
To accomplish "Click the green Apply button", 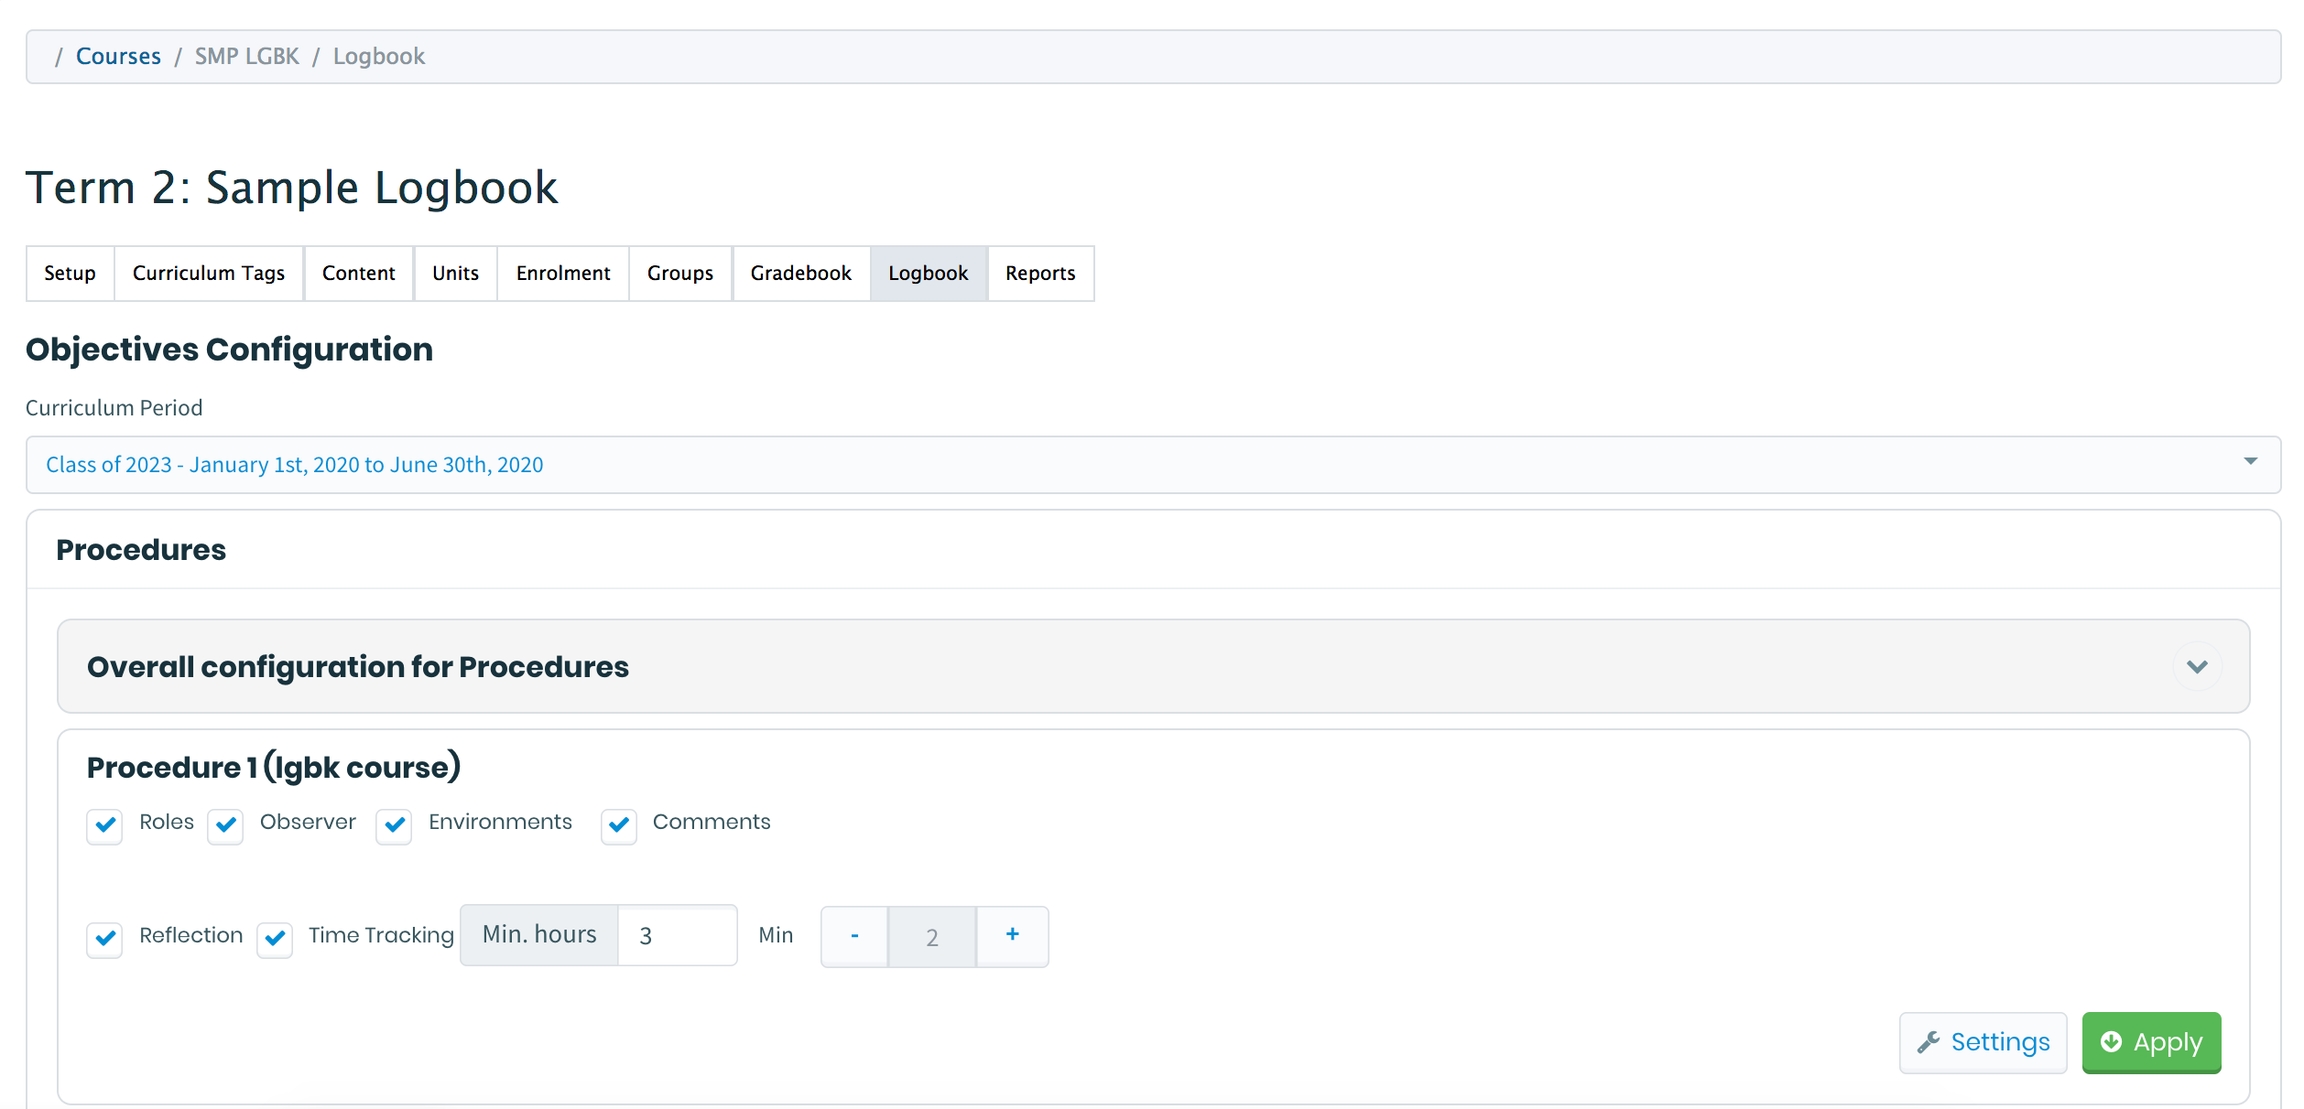I will 2151,1042.
